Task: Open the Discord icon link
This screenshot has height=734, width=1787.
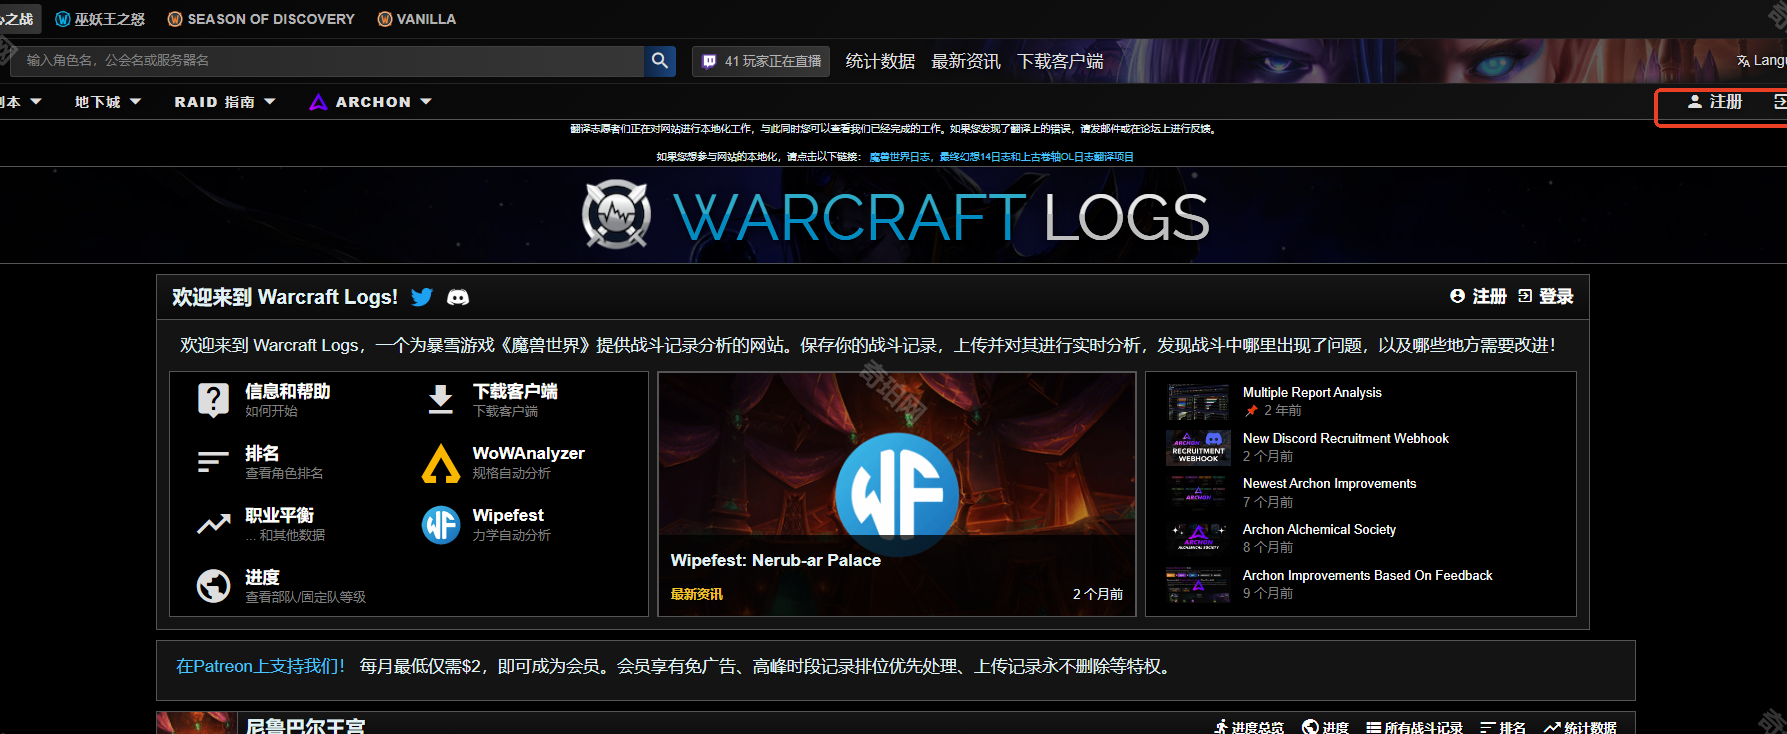Action: (457, 297)
